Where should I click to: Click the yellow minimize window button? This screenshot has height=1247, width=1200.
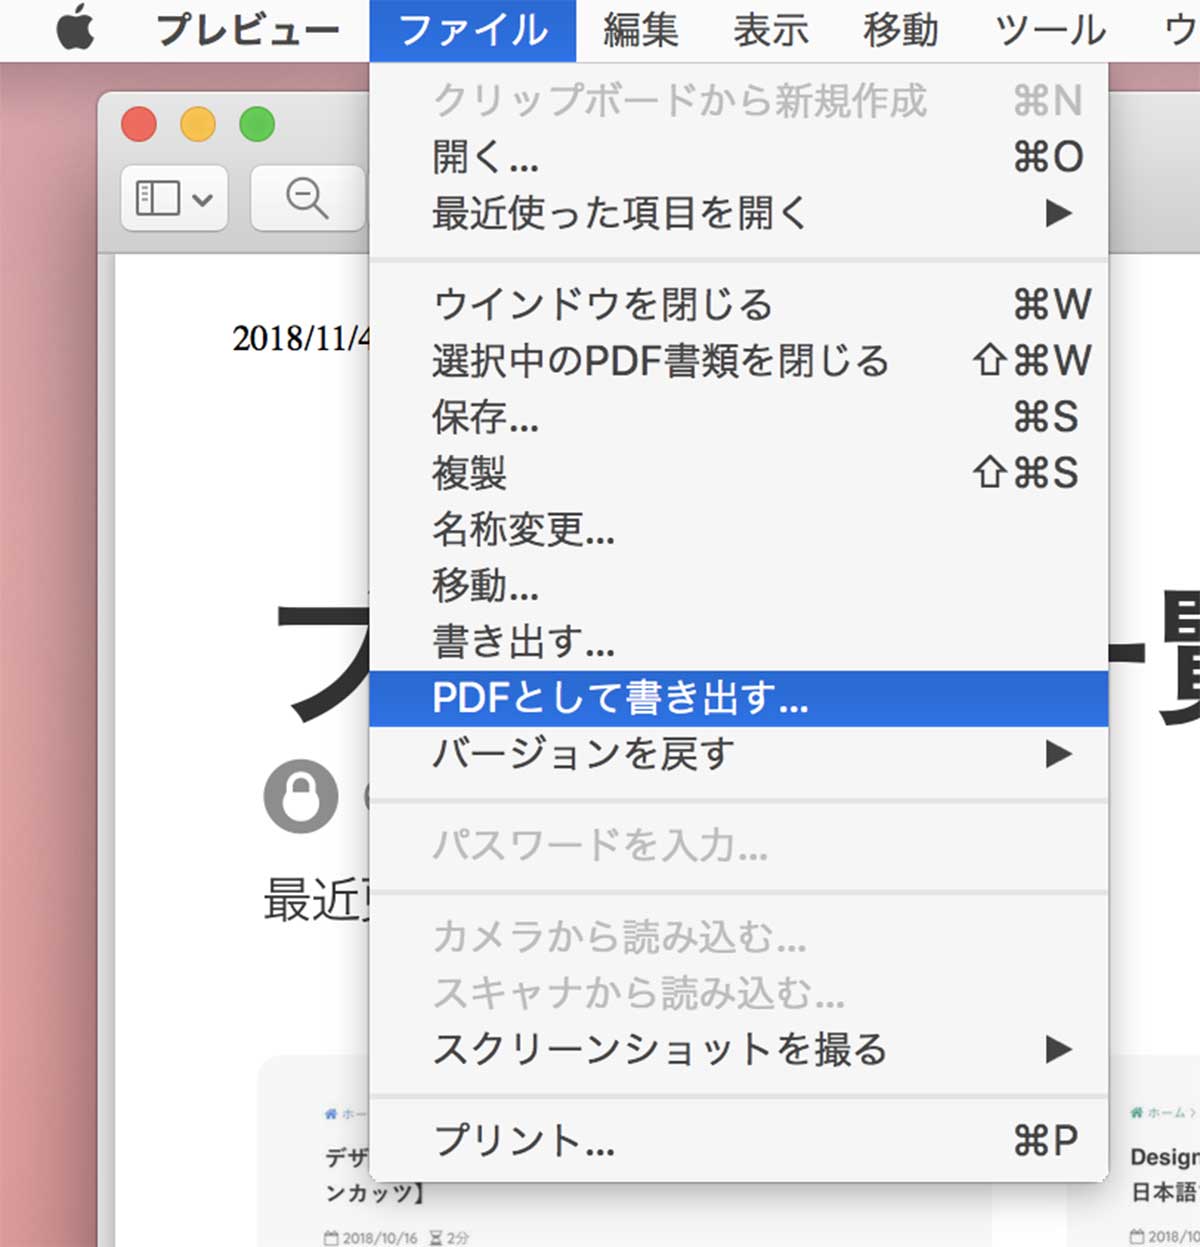tap(198, 125)
